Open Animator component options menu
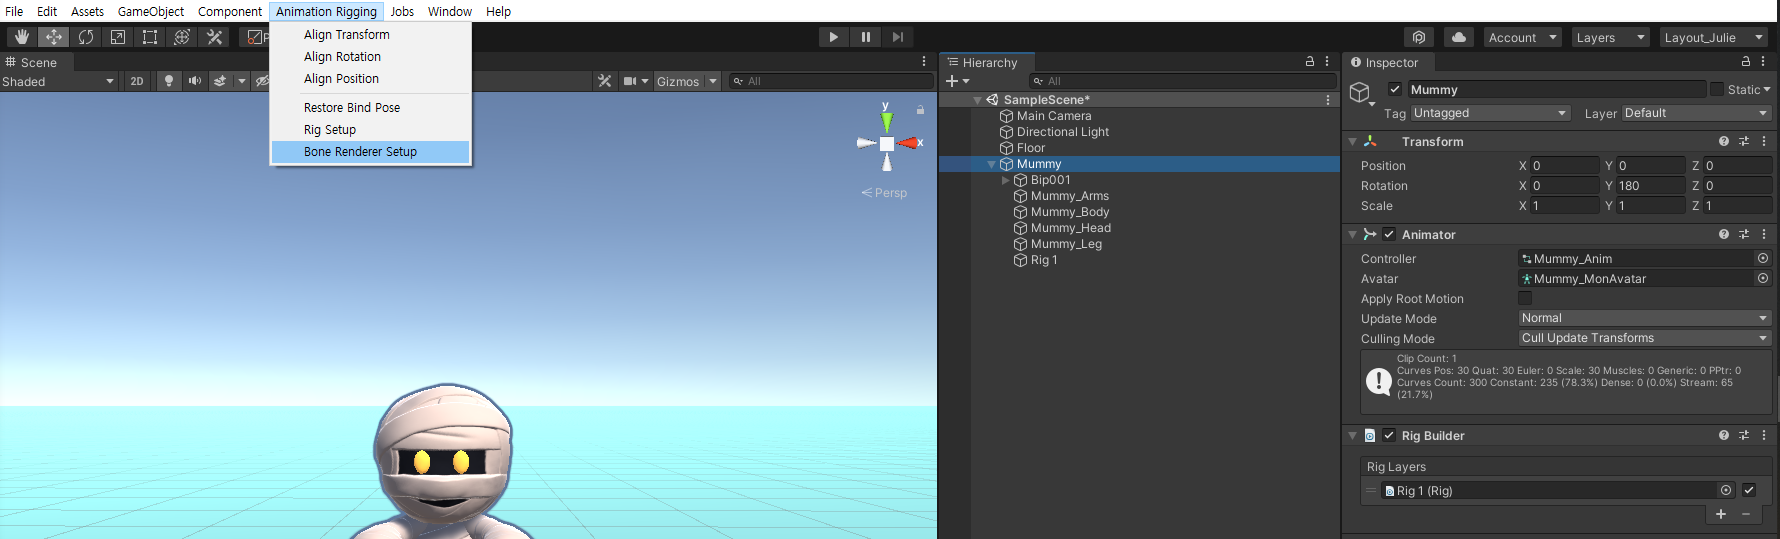Viewport: 1780px width, 539px height. [1764, 234]
